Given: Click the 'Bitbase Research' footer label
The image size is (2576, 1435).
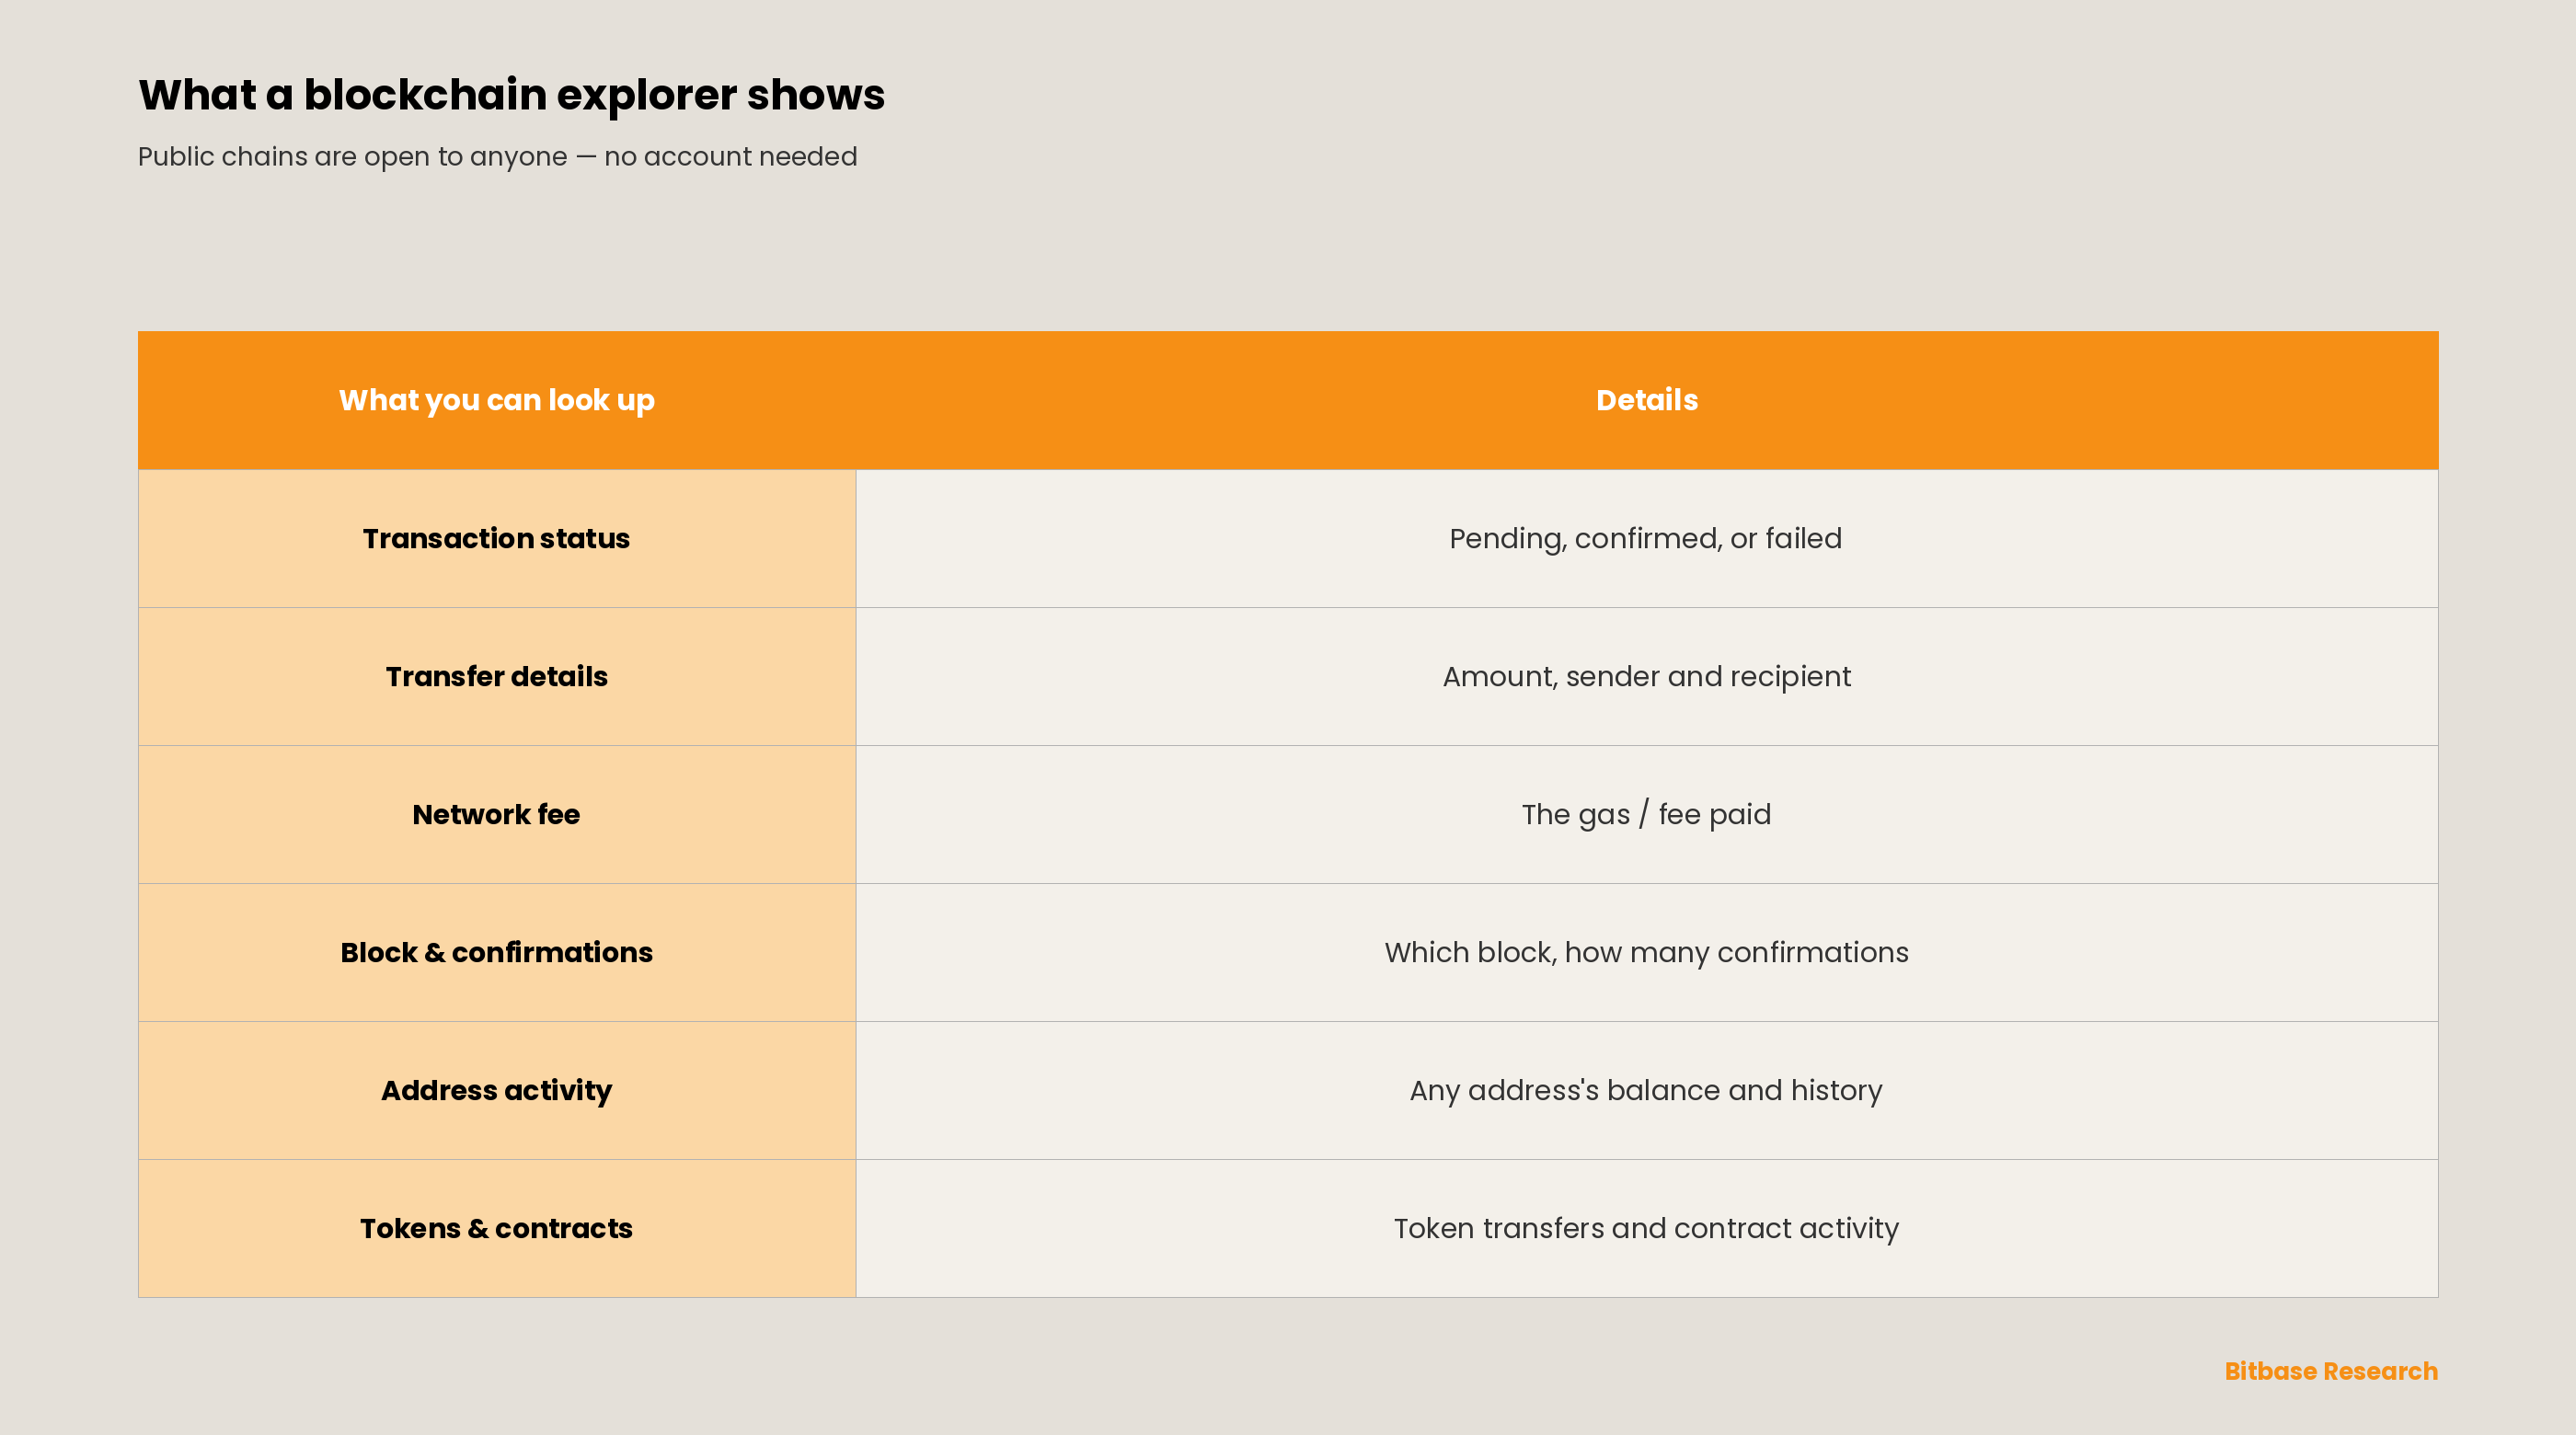Looking at the screenshot, I should (2331, 1371).
